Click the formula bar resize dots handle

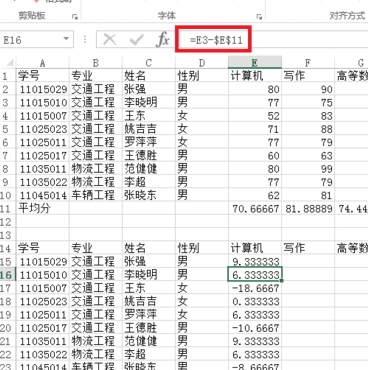(85, 40)
